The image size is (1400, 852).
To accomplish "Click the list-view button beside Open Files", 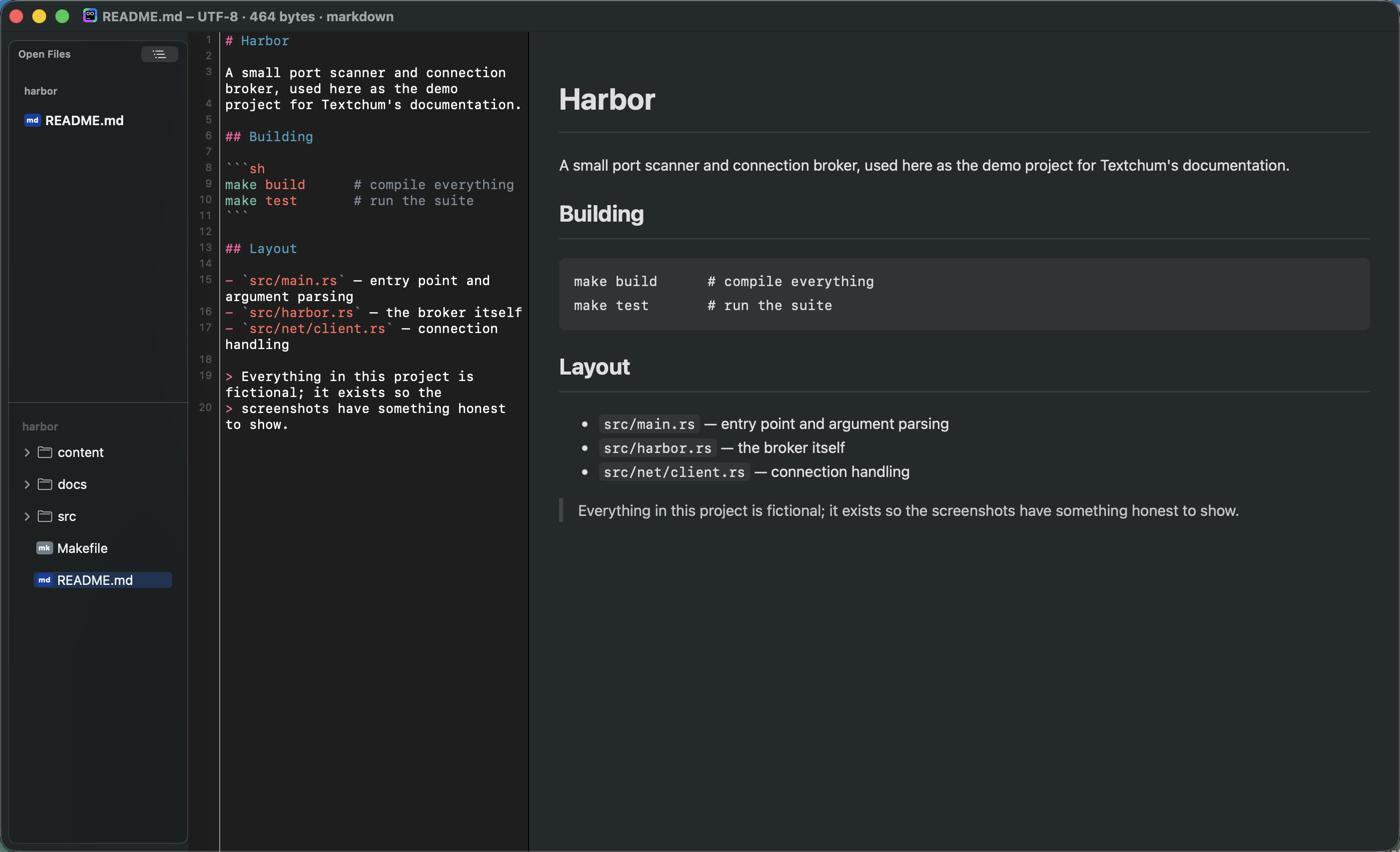I will (x=159, y=54).
